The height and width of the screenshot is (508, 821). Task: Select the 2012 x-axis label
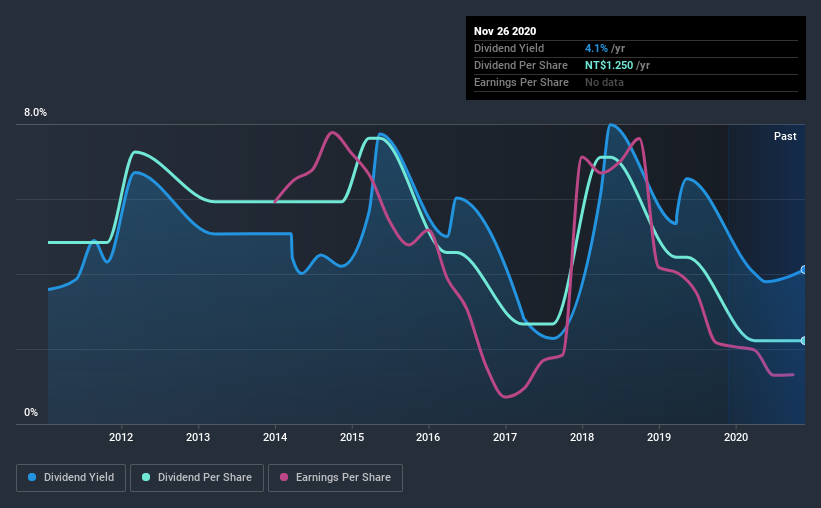[x=121, y=437]
